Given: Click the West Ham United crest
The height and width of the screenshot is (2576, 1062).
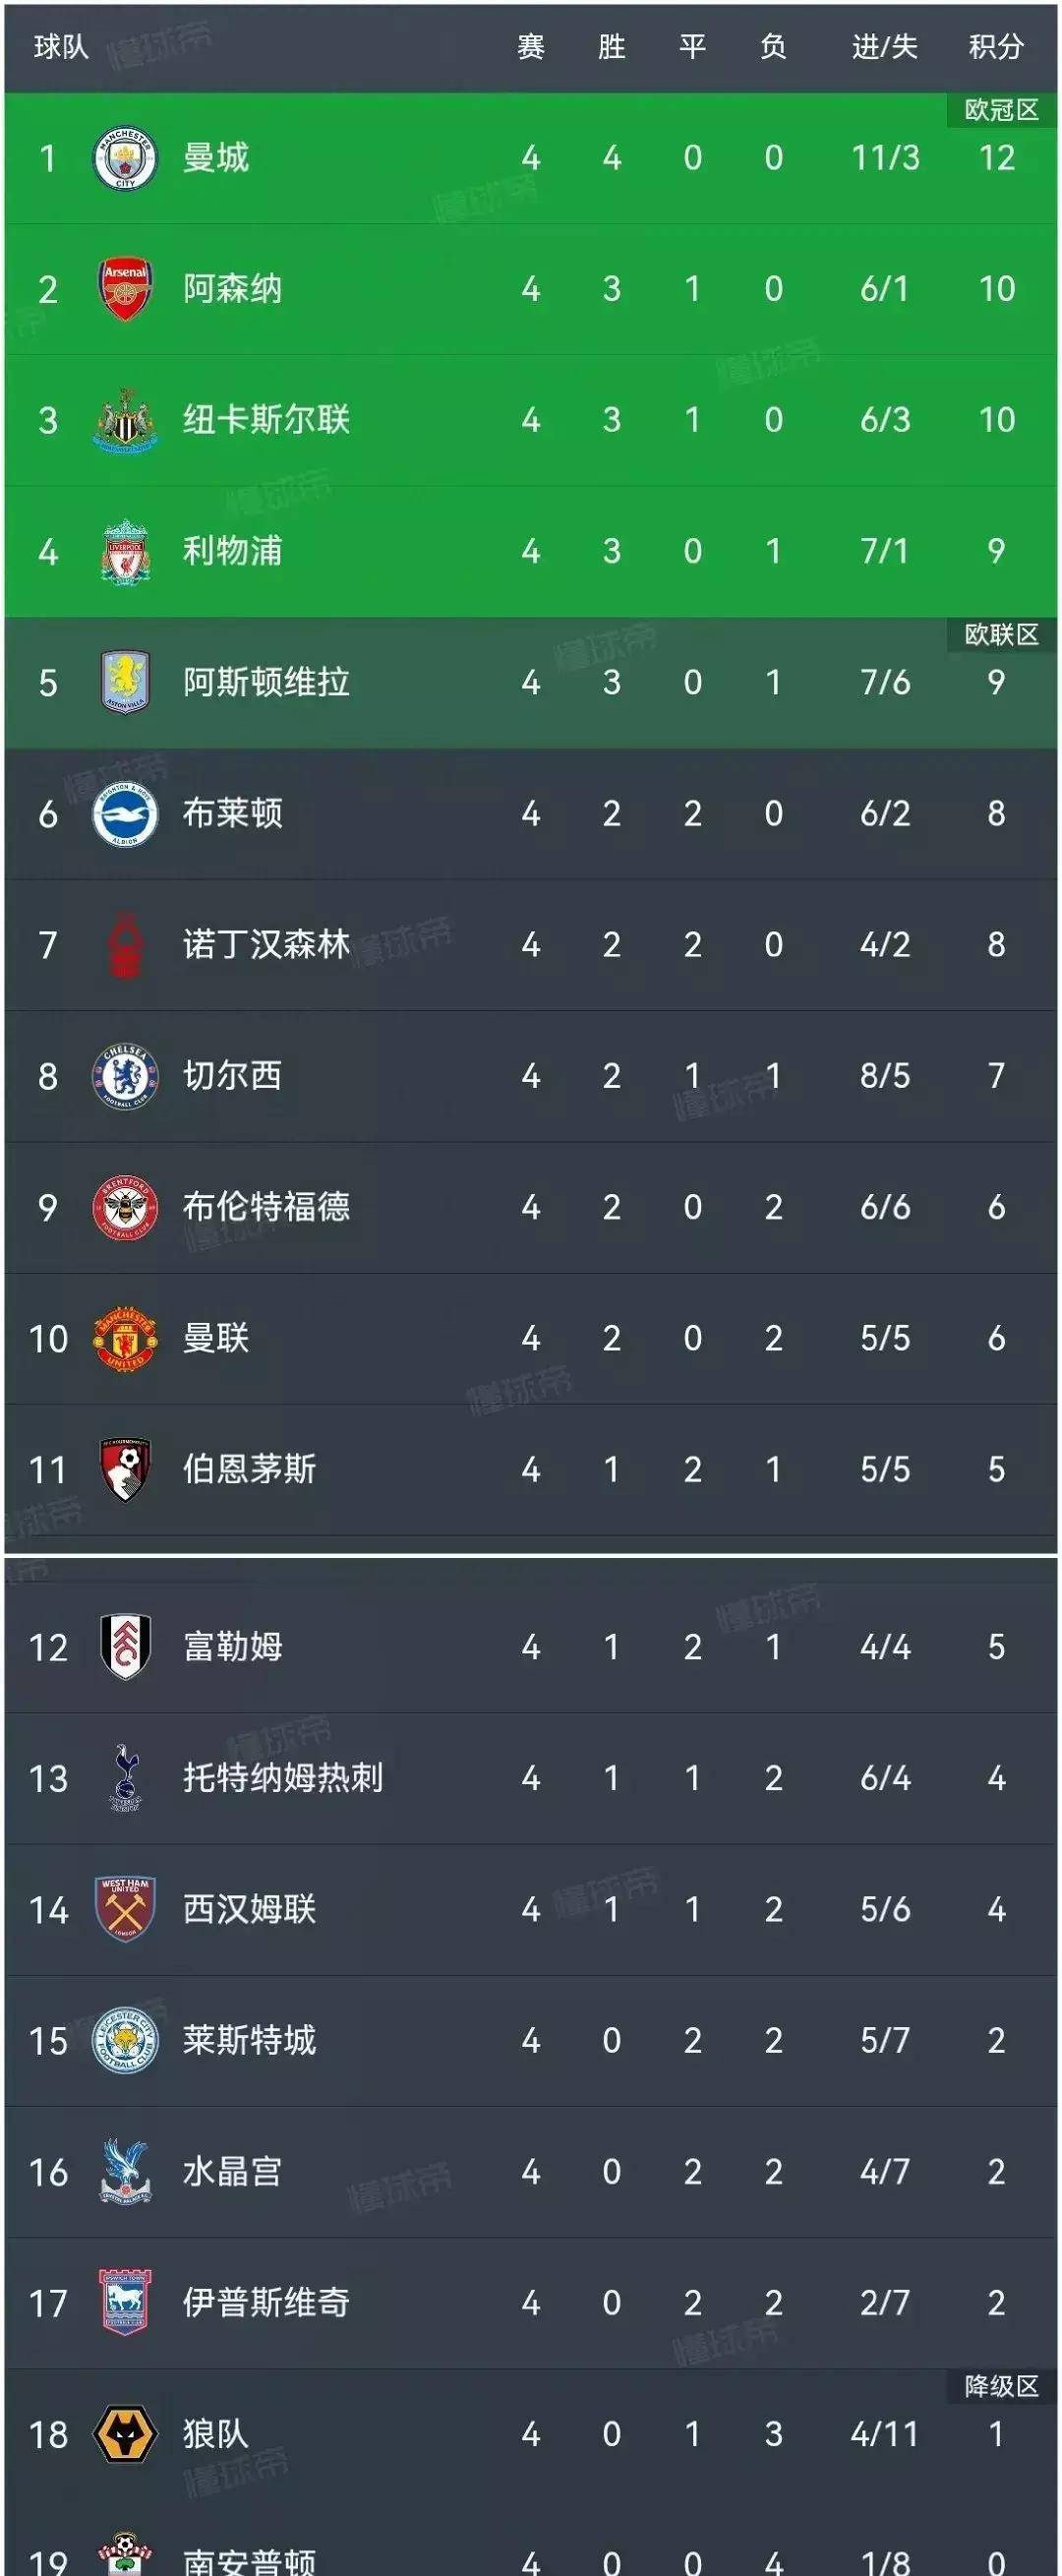Looking at the screenshot, I should (125, 1909).
